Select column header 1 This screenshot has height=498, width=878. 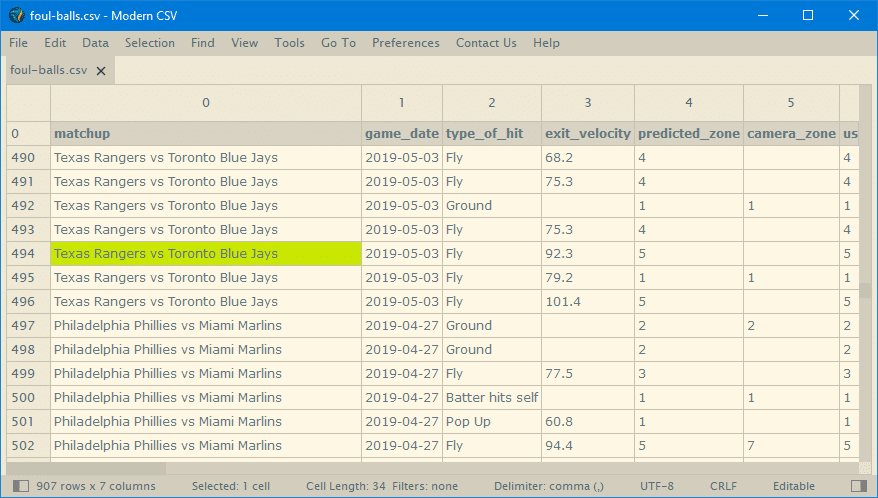click(401, 103)
